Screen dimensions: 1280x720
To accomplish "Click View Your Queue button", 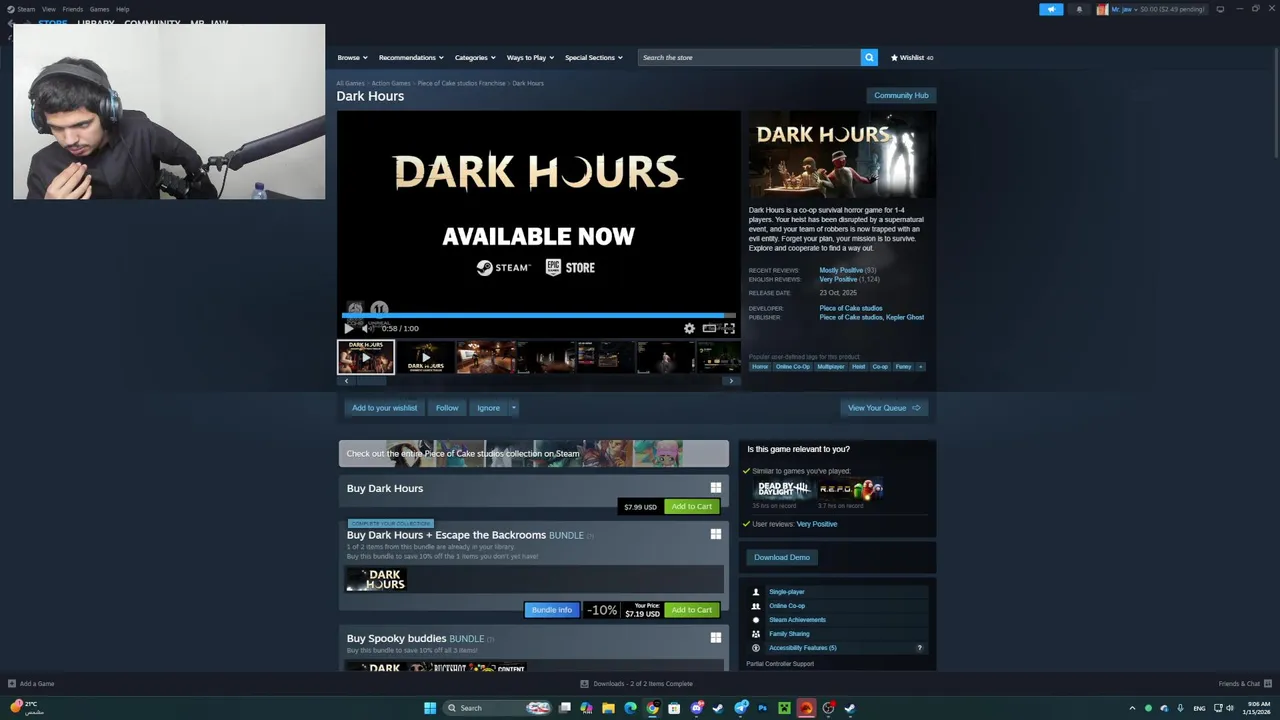I will click(x=884, y=407).
